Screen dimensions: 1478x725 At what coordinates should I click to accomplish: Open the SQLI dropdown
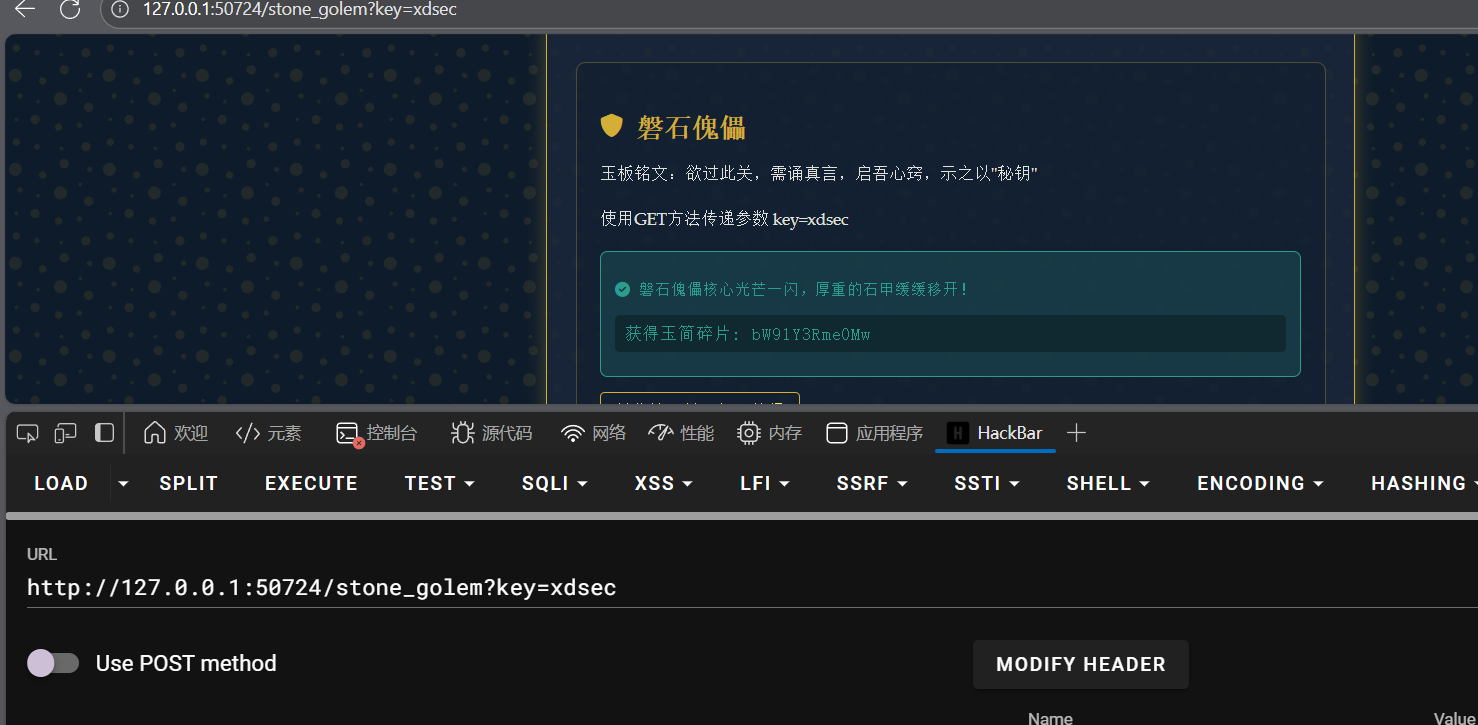tap(554, 483)
